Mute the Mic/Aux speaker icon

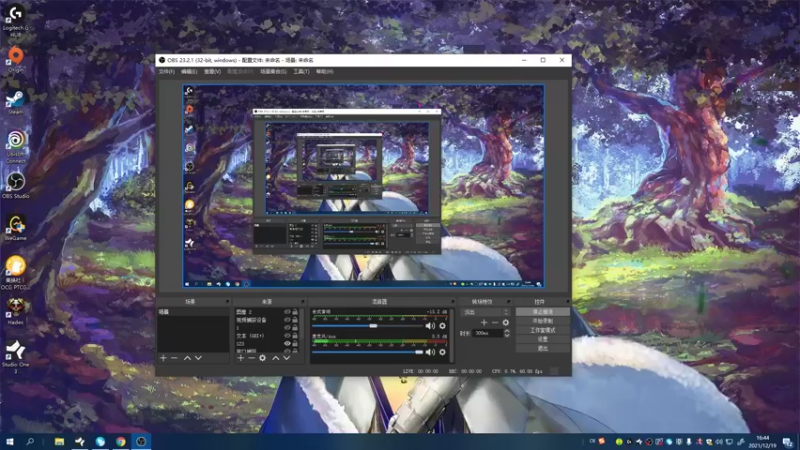[430, 352]
